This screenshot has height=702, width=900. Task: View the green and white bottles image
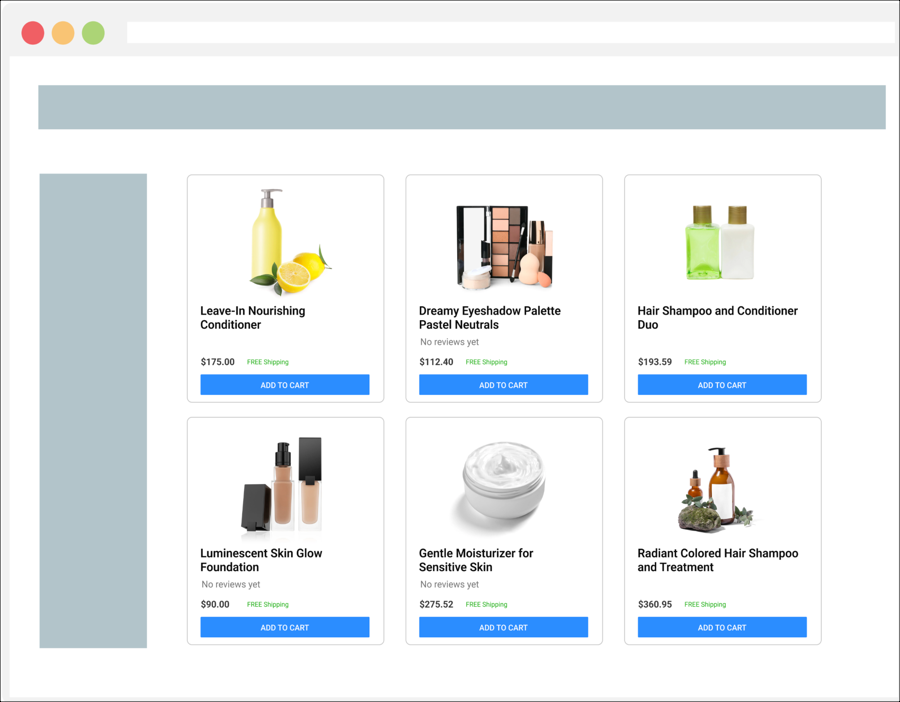[720, 242]
